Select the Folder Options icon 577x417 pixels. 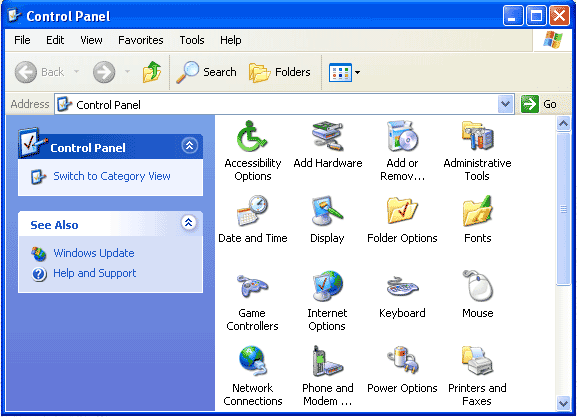(402, 211)
